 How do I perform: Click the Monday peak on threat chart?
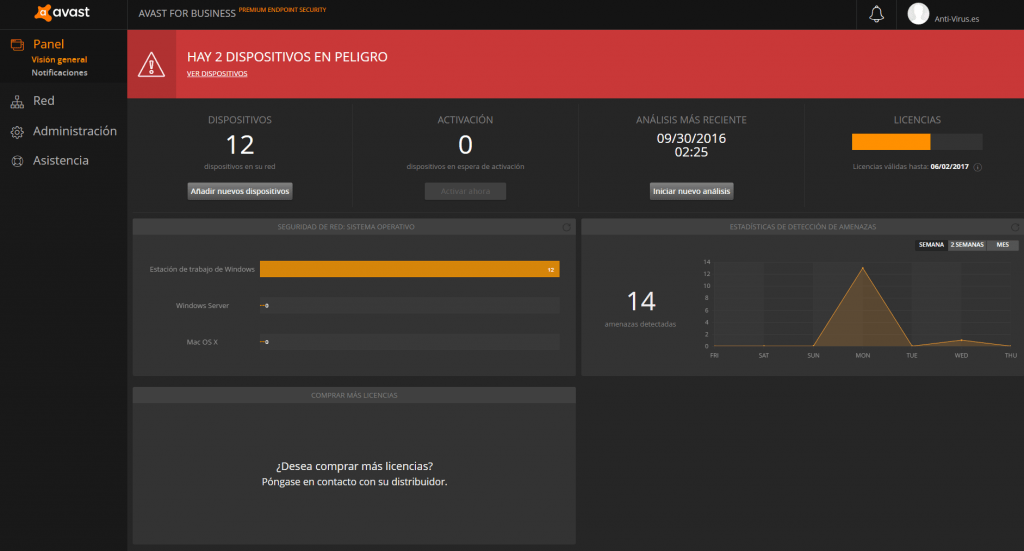pos(863,268)
